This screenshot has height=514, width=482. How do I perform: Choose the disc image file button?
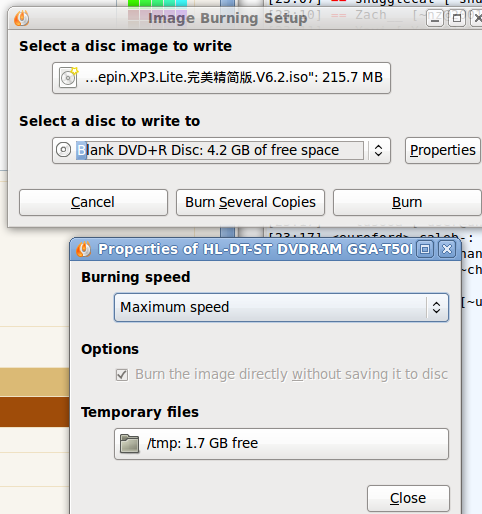(x=221, y=78)
